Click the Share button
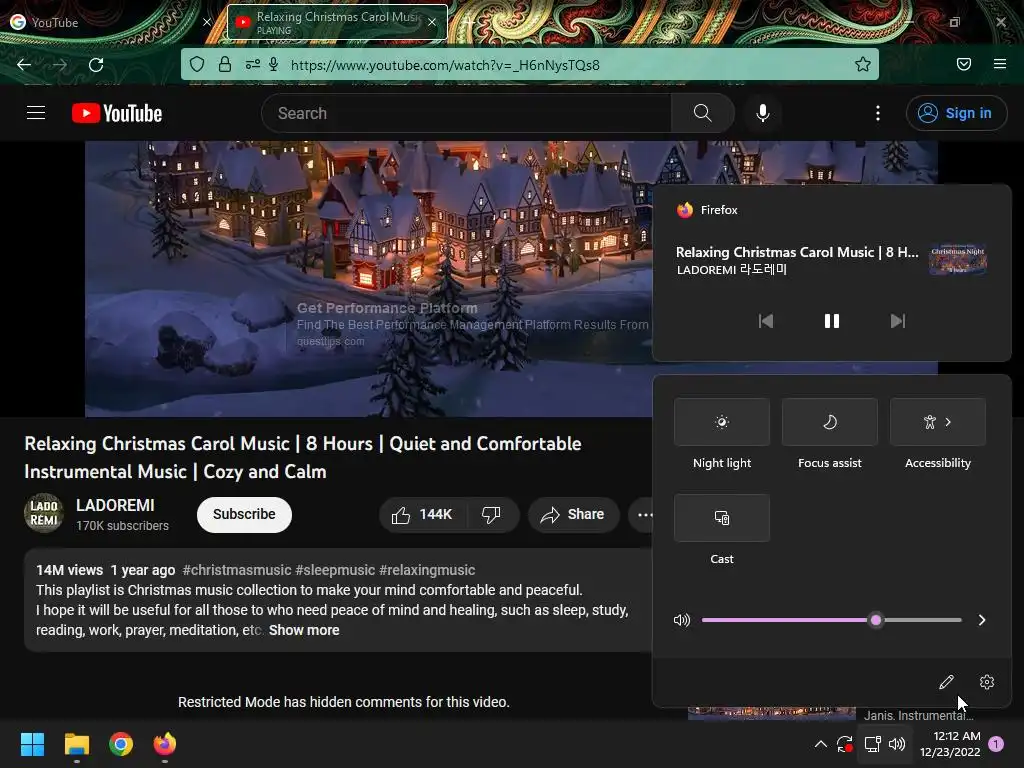Viewport: 1024px width, 768px height. (x=573, y=515)
